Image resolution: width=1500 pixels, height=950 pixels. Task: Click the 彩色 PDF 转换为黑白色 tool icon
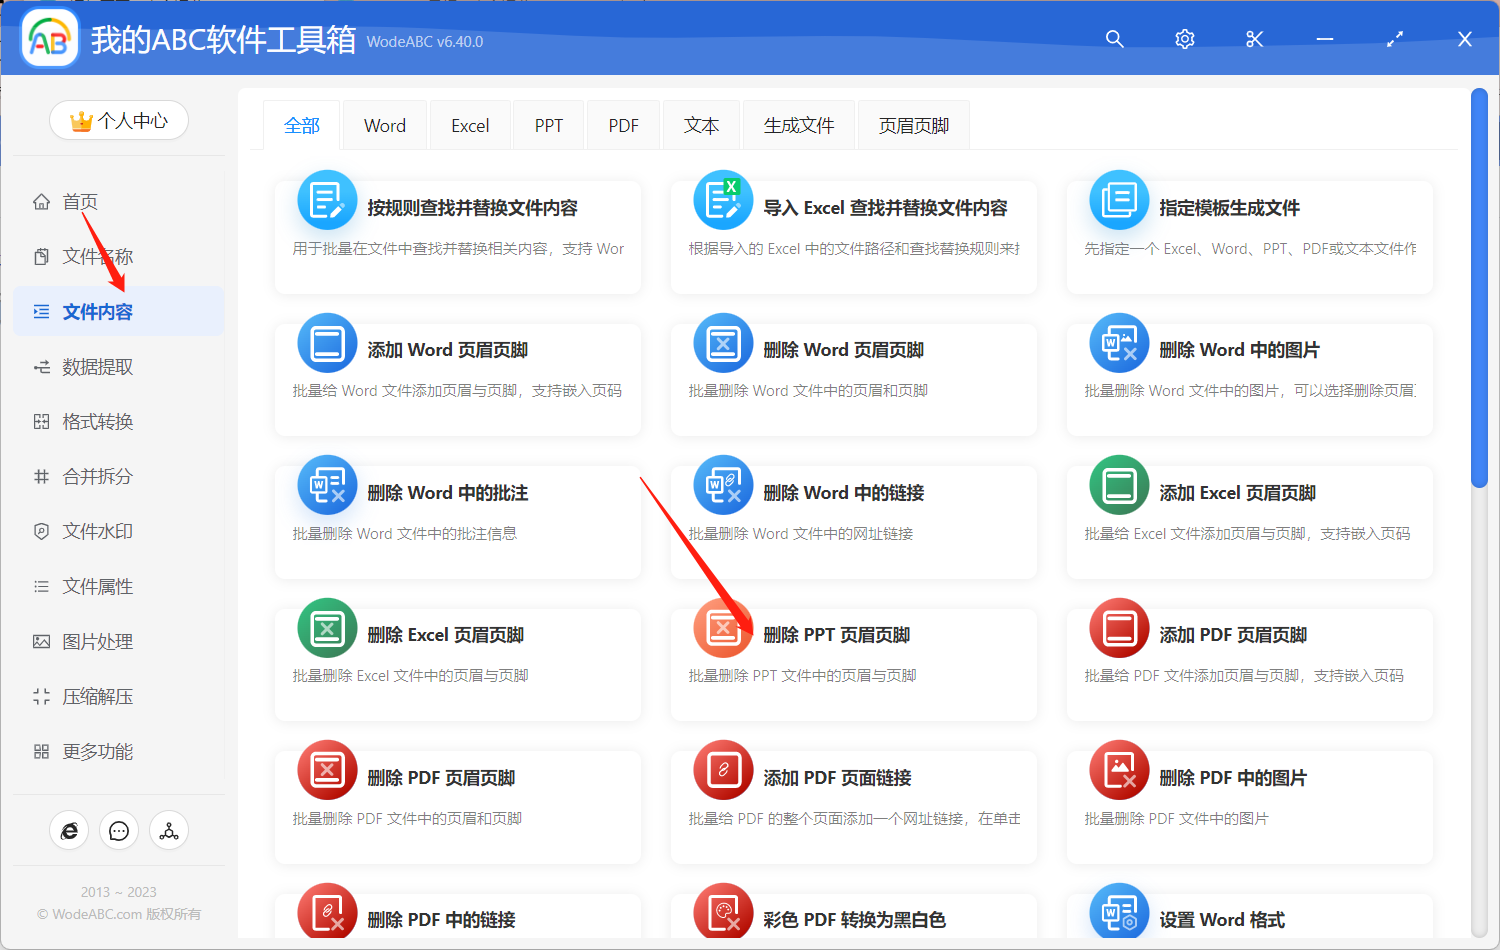tap(723, 912)
